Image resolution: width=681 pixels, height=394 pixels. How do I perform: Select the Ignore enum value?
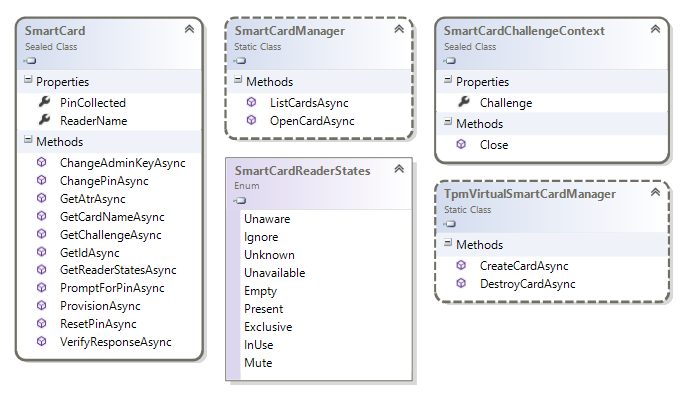point(261,237)
